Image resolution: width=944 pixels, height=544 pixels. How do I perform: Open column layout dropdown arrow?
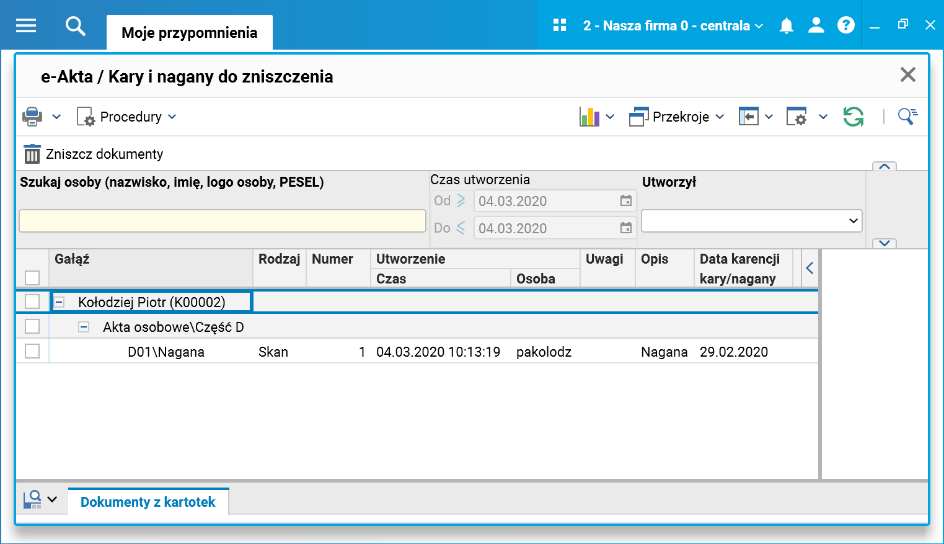point(769,117)
